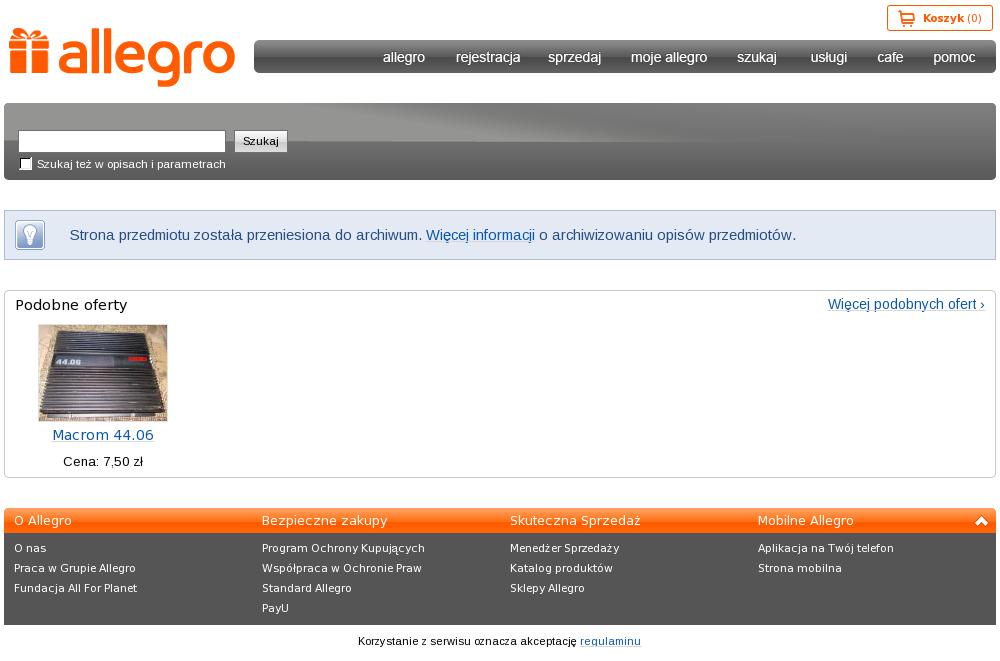The width and height of the screenshot is (1000, 661).
Task: Choose szukaj in the navigation bar
Action: pos(757,57)
